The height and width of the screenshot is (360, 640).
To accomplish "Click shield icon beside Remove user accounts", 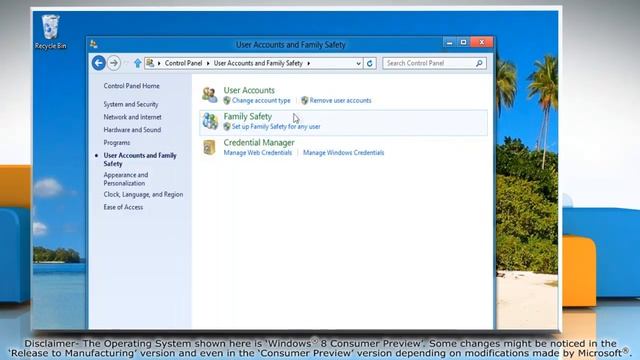I will (x=304, y=100).
